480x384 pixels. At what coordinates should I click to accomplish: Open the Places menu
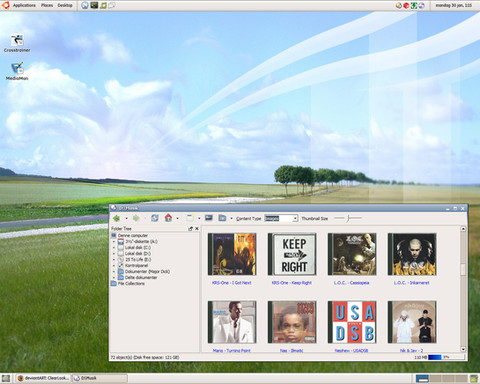coord(47,5)
